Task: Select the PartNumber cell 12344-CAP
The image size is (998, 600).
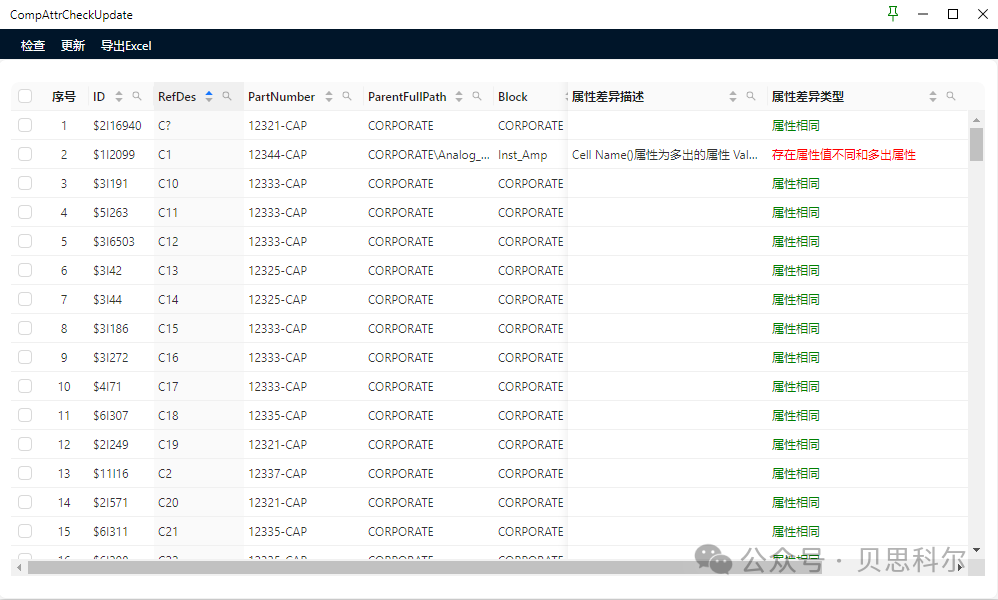Action: (x=278, y=155)
